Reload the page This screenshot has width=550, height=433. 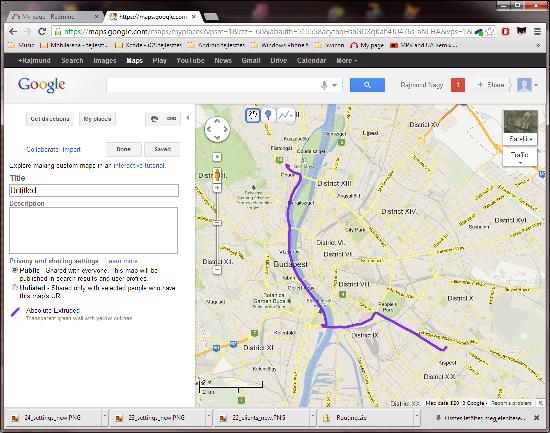pyautogui.click(x=42, y=32)
